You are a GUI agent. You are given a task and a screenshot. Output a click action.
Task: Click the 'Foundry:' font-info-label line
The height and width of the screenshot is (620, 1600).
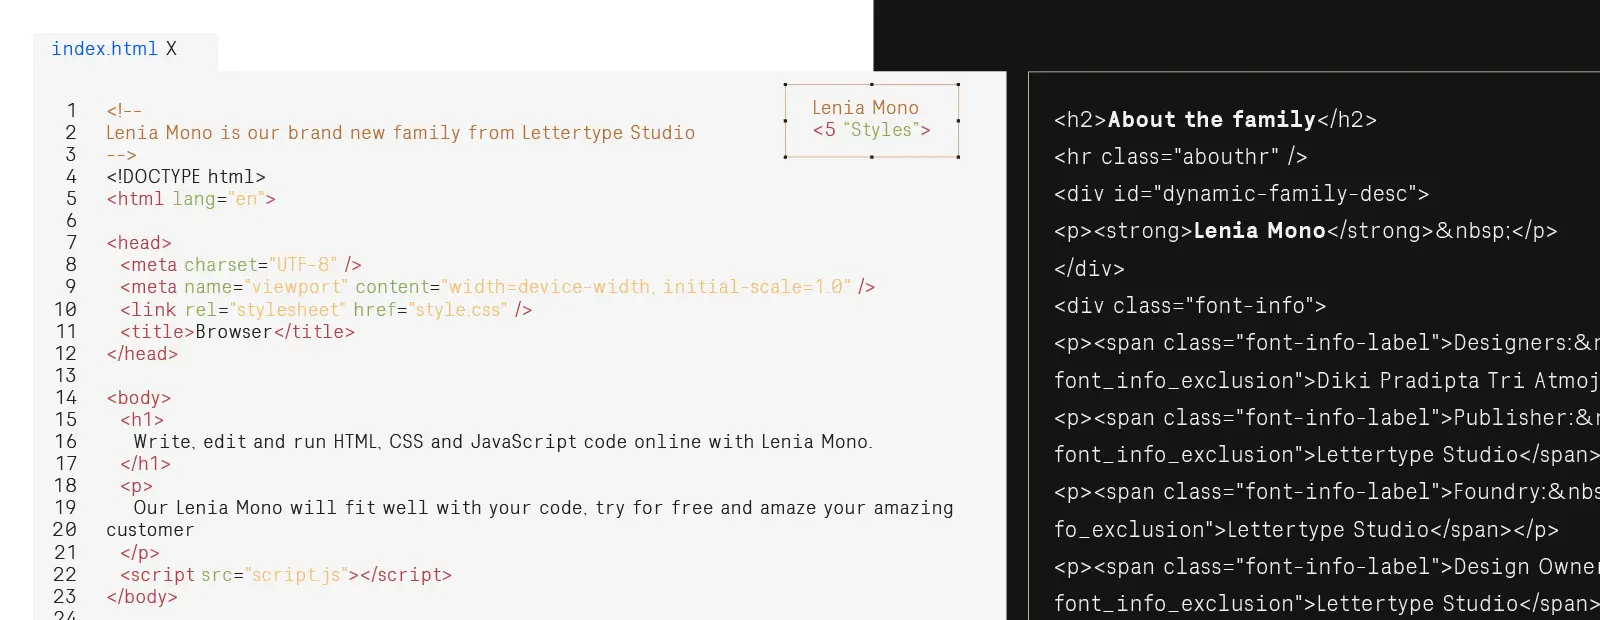1326,491
